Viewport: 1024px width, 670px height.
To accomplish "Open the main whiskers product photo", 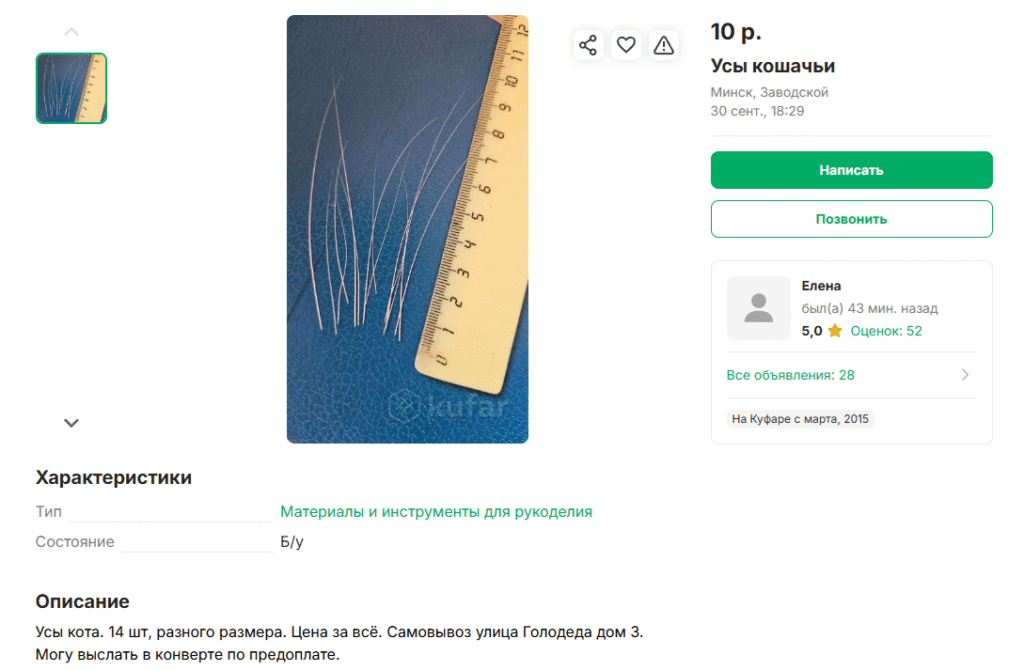I will [408, 229].
